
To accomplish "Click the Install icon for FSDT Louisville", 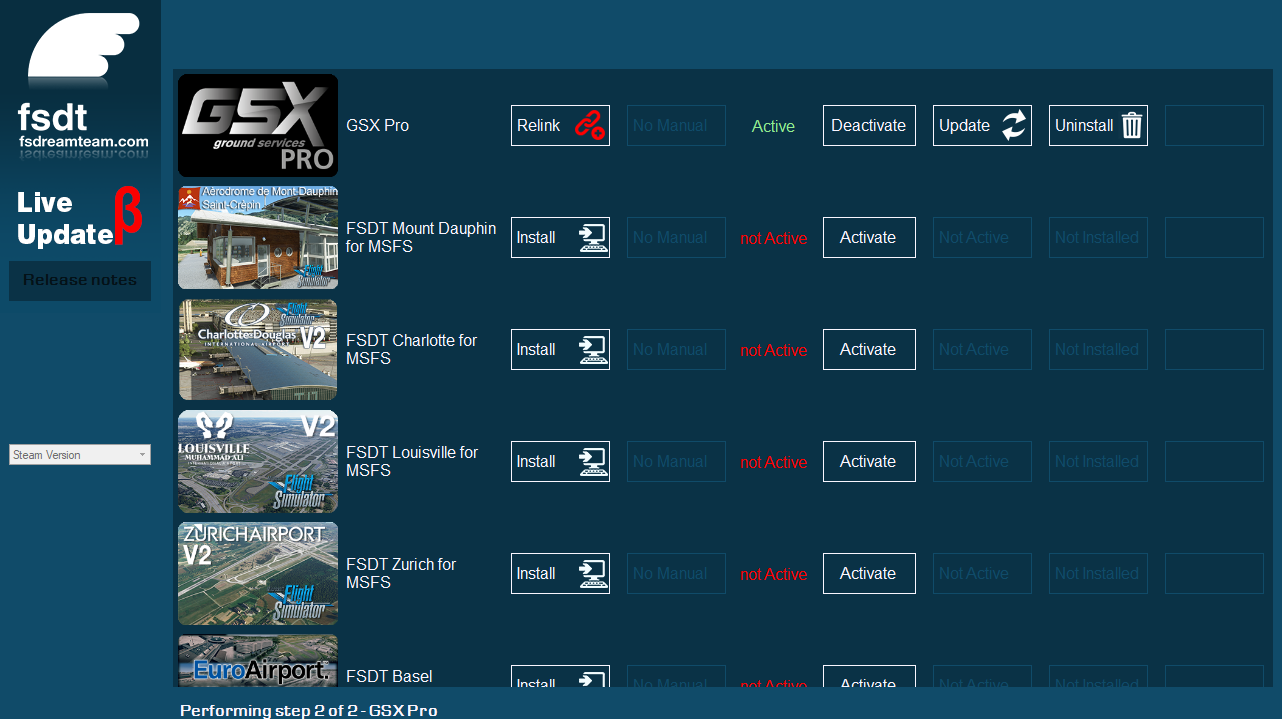I will click(x=592, y=462).
